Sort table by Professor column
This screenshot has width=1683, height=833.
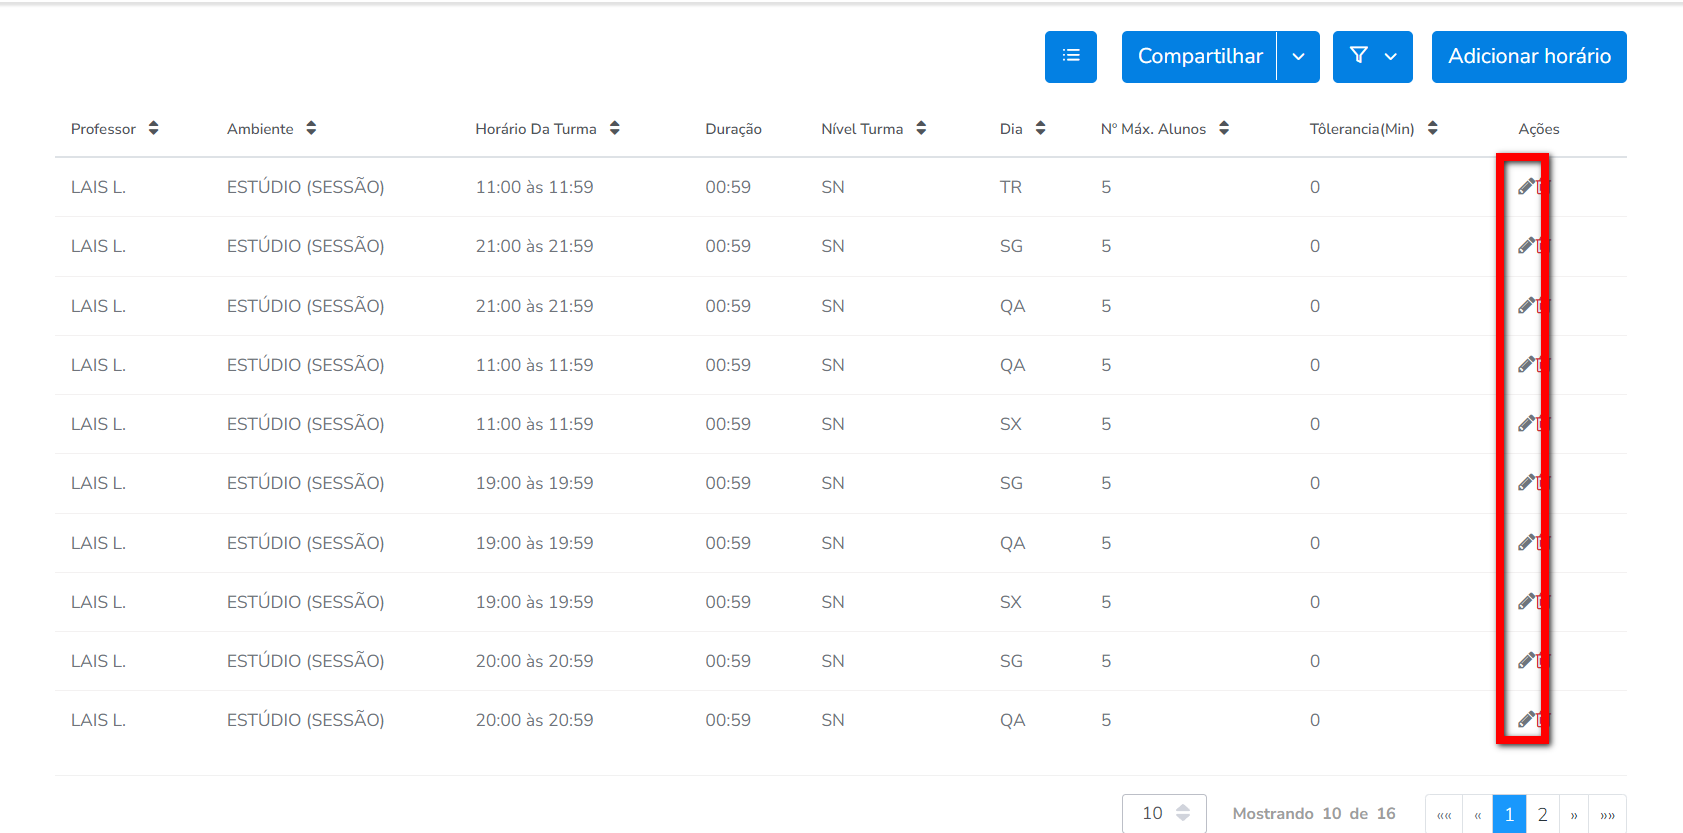point(153,128)
